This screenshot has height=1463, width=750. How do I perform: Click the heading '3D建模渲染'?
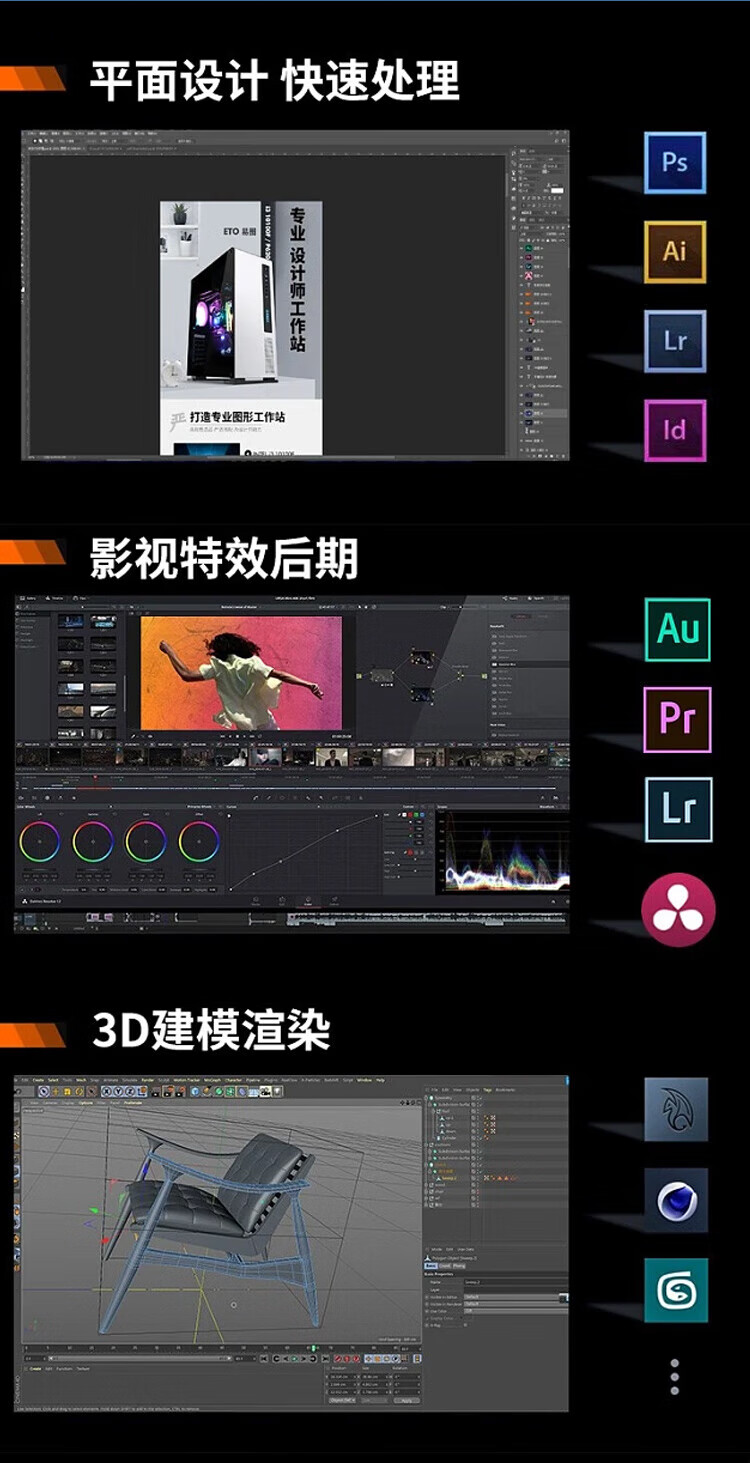pyautogui.click(x=211, y=1030)
